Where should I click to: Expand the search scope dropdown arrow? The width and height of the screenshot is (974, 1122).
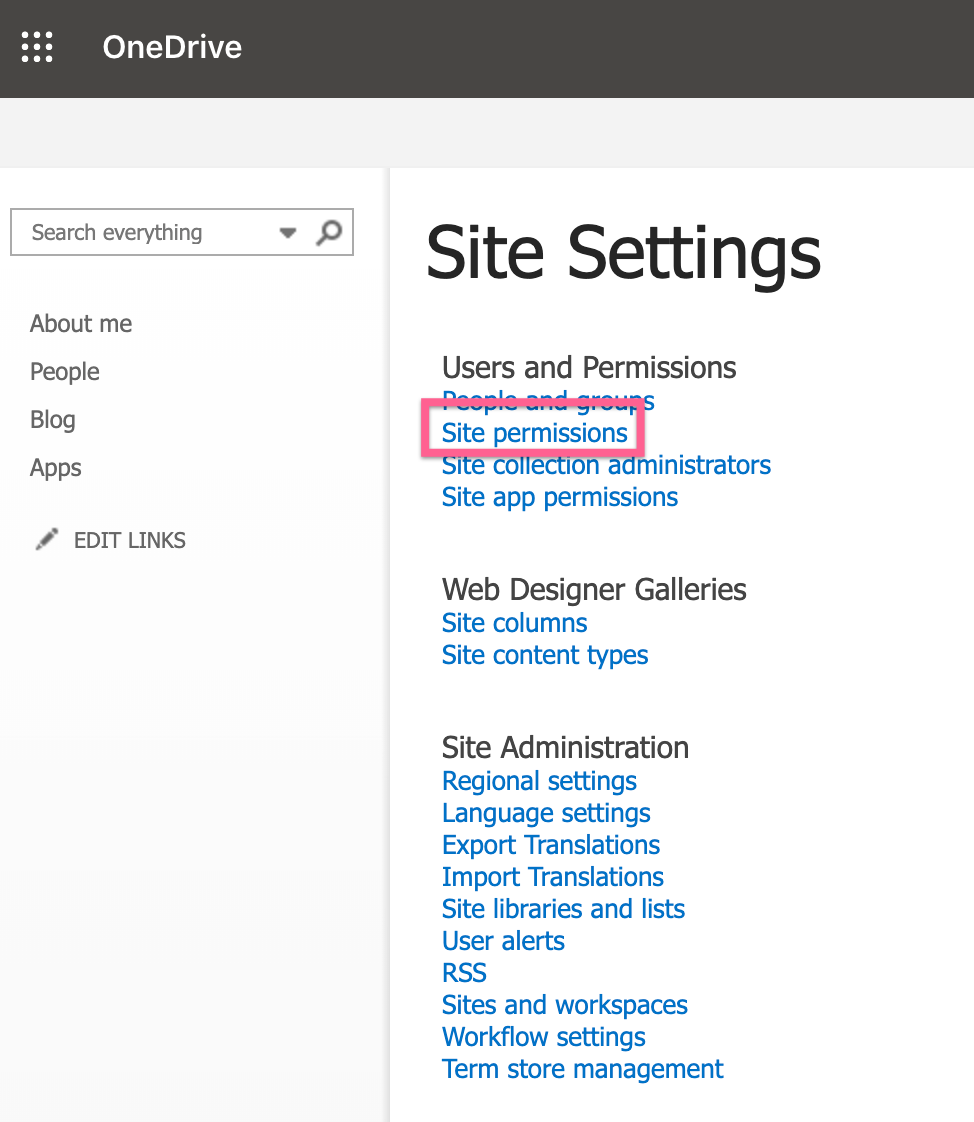288,233
